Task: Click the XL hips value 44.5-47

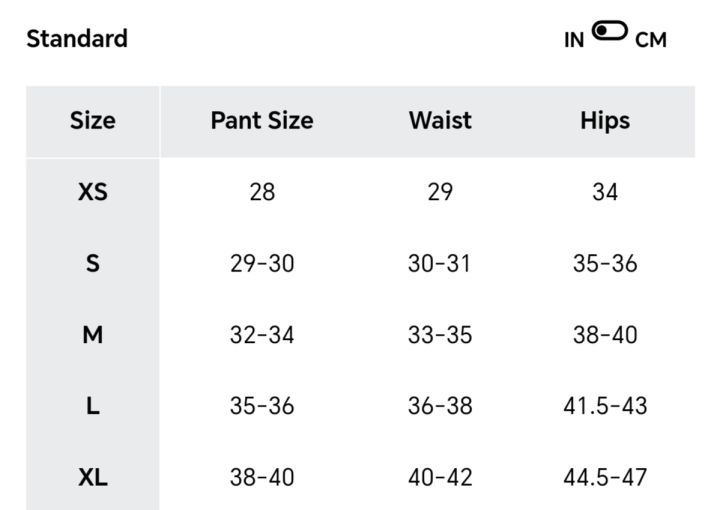Action: 605,478
